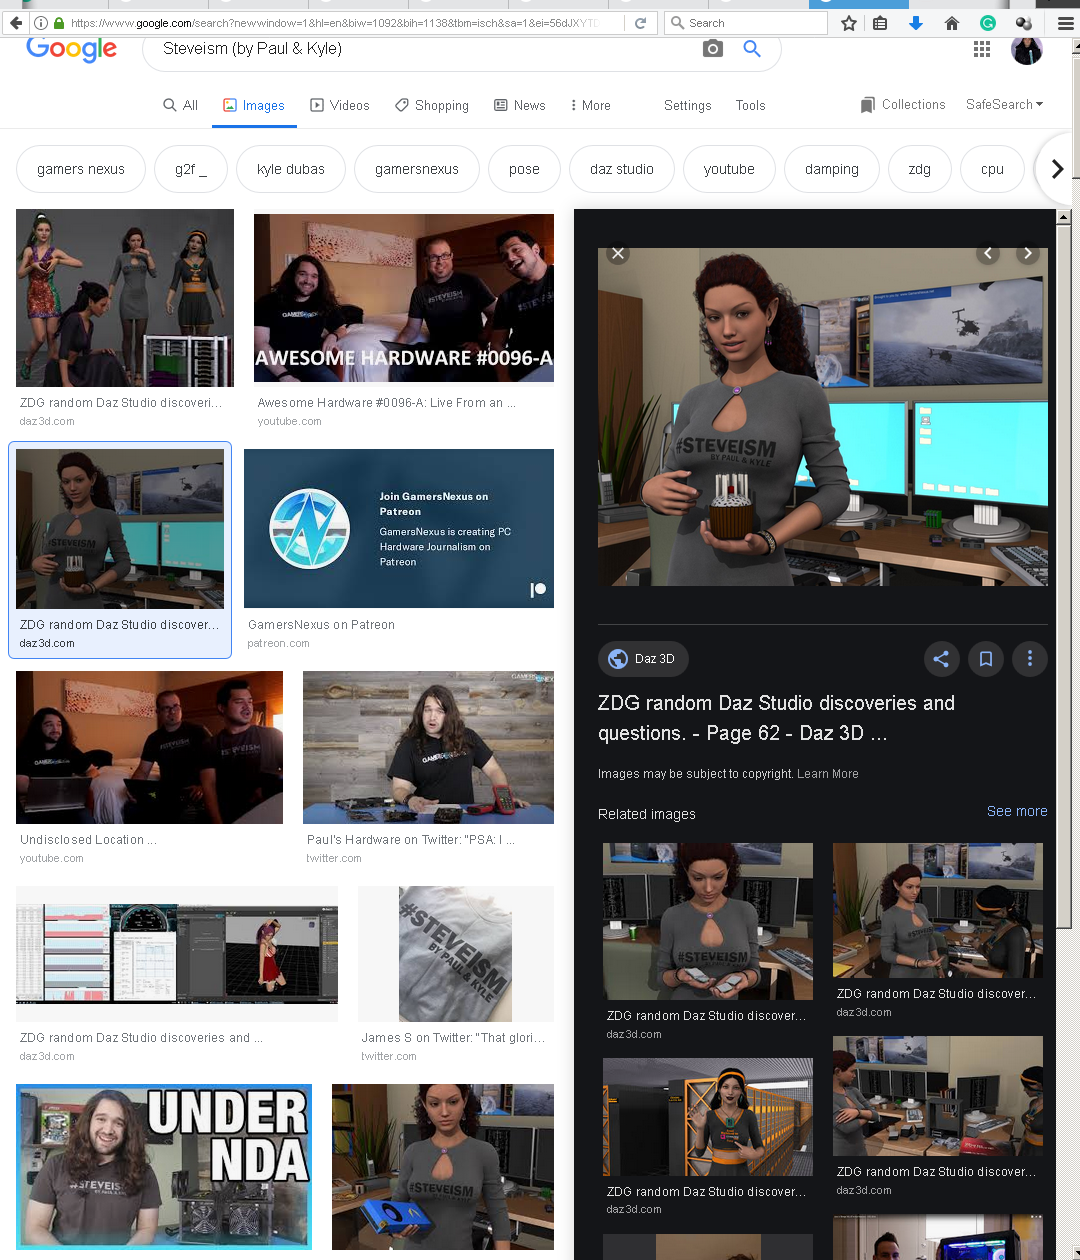Screen dimensions: 1080x1260
Task: Click 'Learn More' copyright link
Action: [x=827, y=774]
